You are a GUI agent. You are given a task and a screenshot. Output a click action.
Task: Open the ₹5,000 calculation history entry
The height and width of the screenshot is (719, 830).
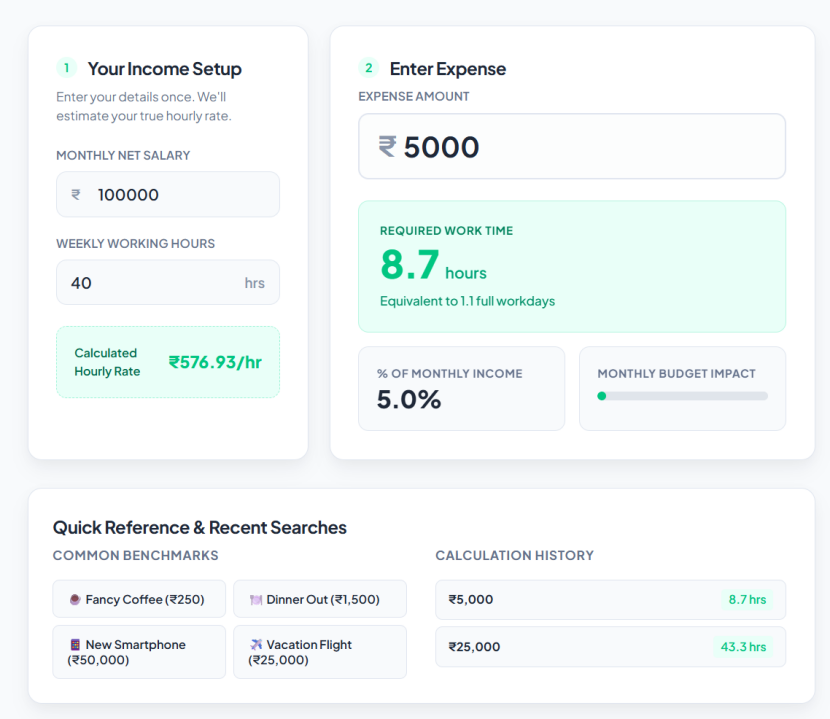pos(610,600)
